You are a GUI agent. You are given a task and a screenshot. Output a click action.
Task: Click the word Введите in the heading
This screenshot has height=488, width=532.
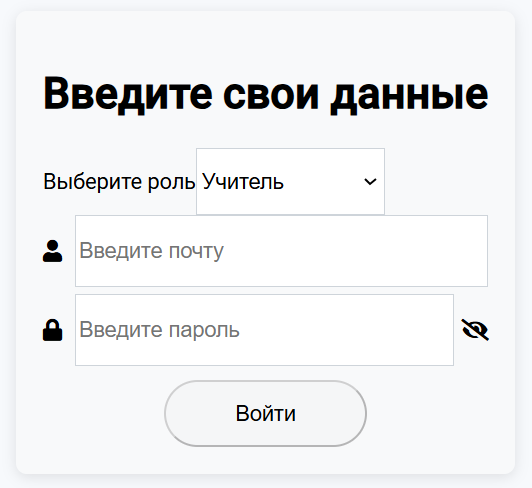tap(128, 94)
